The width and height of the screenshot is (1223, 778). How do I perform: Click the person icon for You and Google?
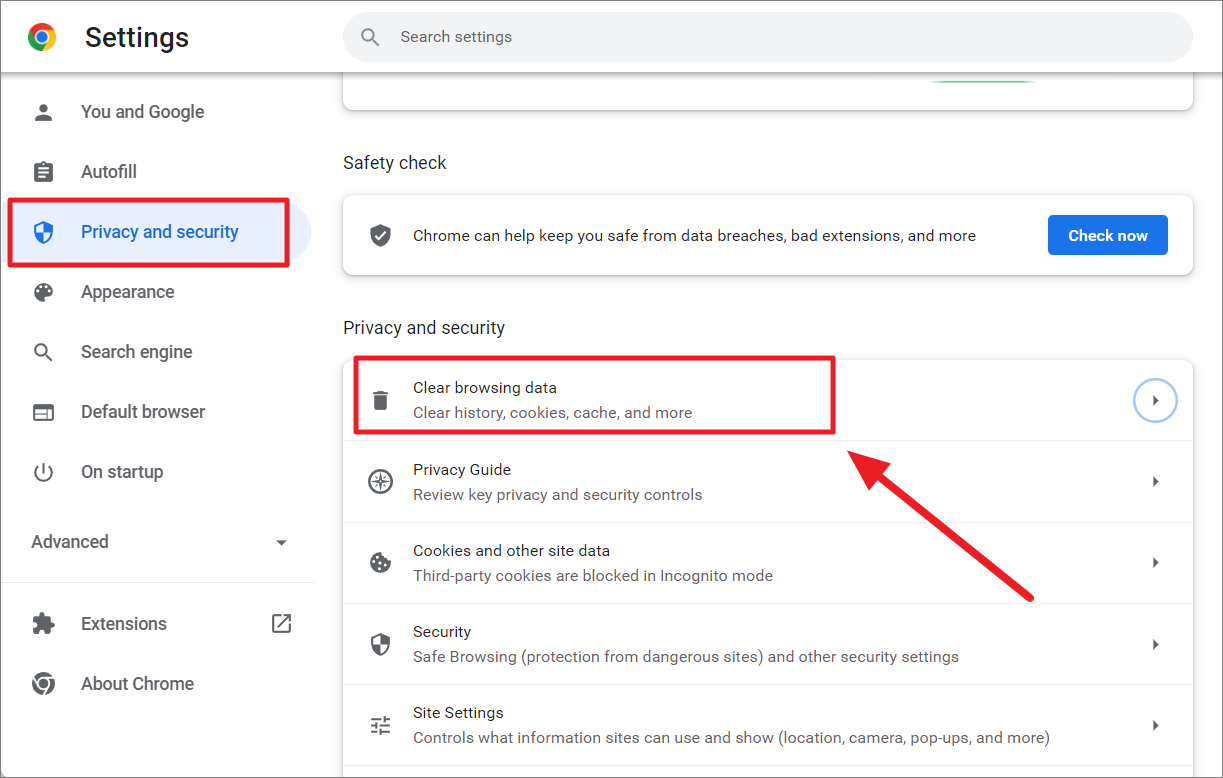43,112
